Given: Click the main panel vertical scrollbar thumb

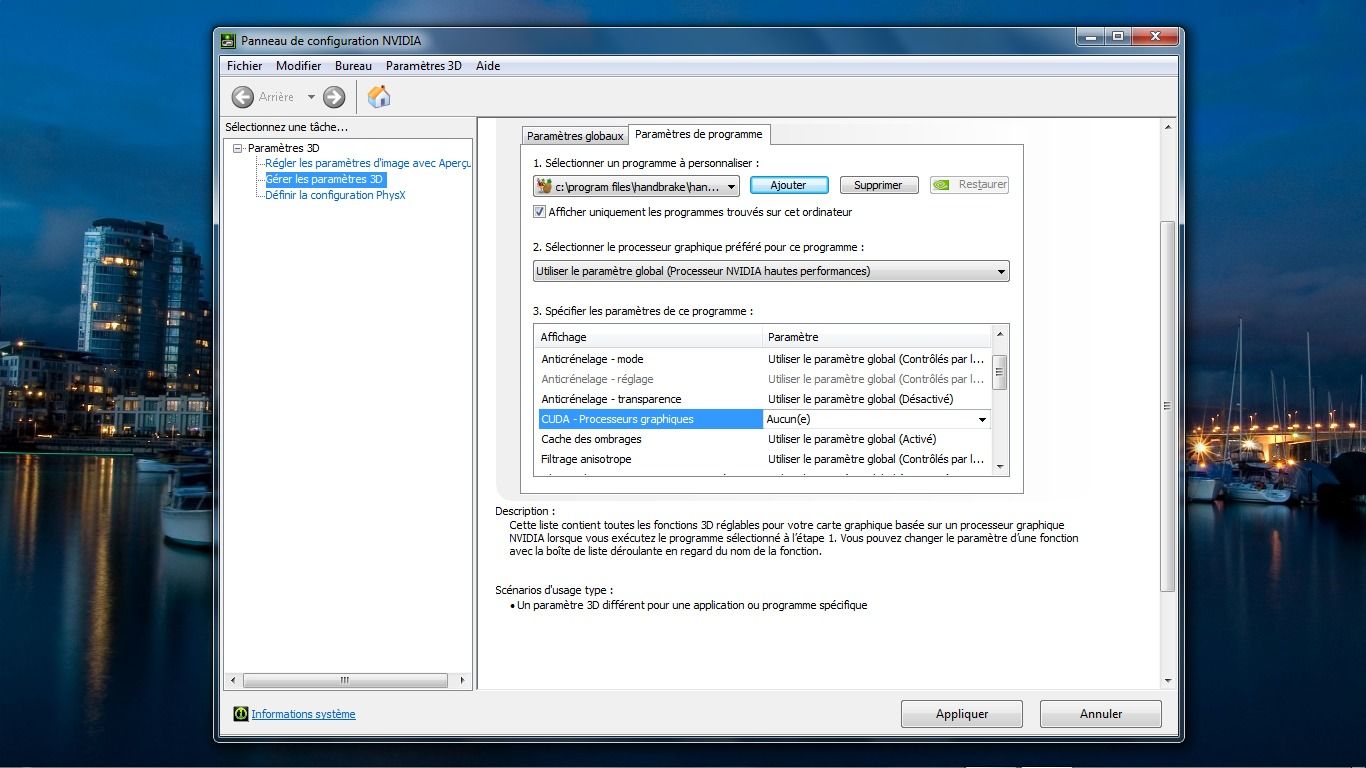Looking at the screenshot, I should 1167,406.
